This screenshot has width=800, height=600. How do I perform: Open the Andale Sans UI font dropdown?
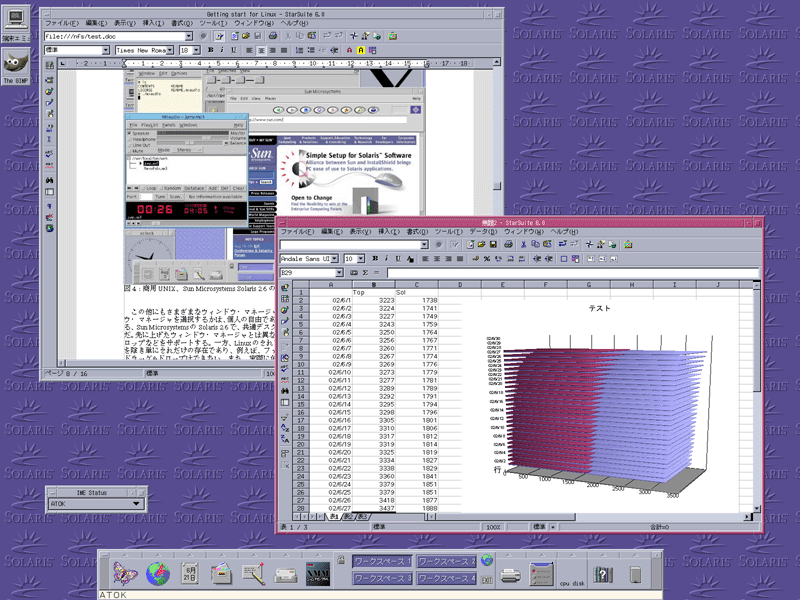point(335,259)
